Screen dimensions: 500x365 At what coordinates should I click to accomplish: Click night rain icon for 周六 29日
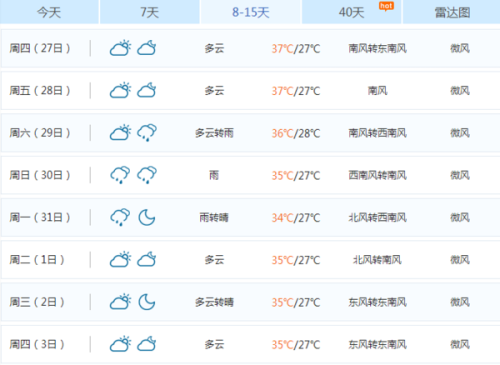pyautogui.click(x=147, y=133)
